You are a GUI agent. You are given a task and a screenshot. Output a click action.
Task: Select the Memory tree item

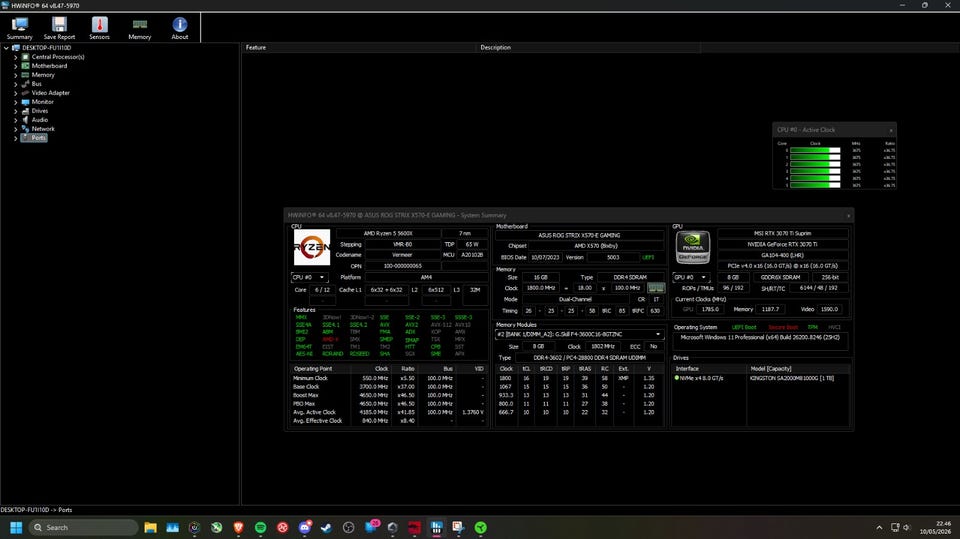tap(43, 75)
